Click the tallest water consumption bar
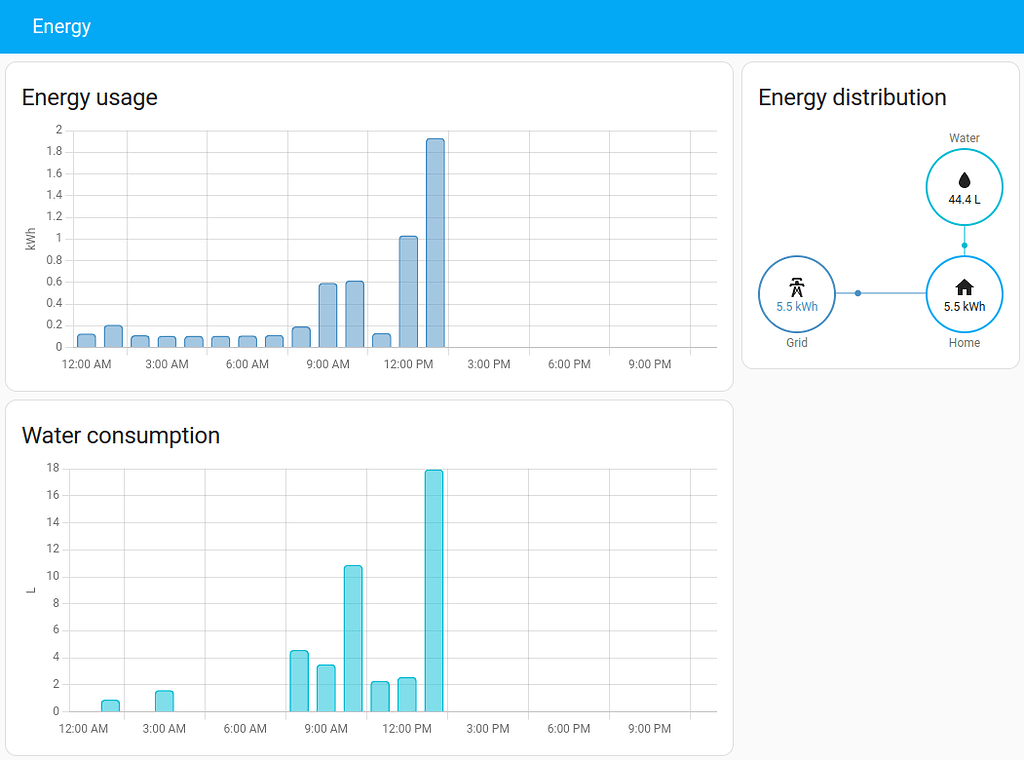1024x760 pixels. click(x=434, y=591)
